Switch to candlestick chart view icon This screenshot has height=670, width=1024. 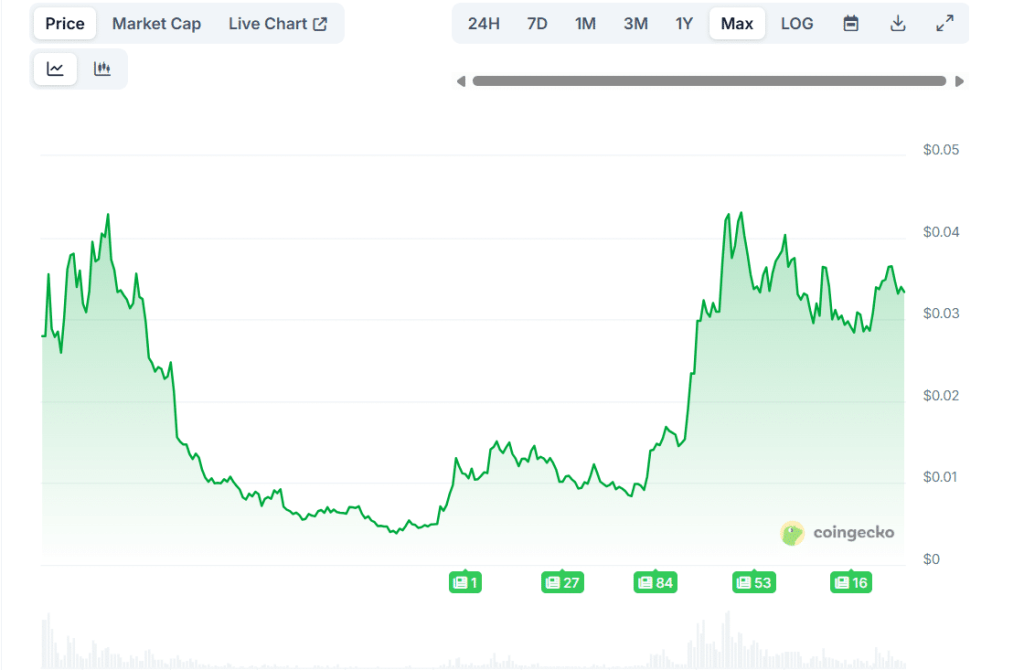click(102, 69)
